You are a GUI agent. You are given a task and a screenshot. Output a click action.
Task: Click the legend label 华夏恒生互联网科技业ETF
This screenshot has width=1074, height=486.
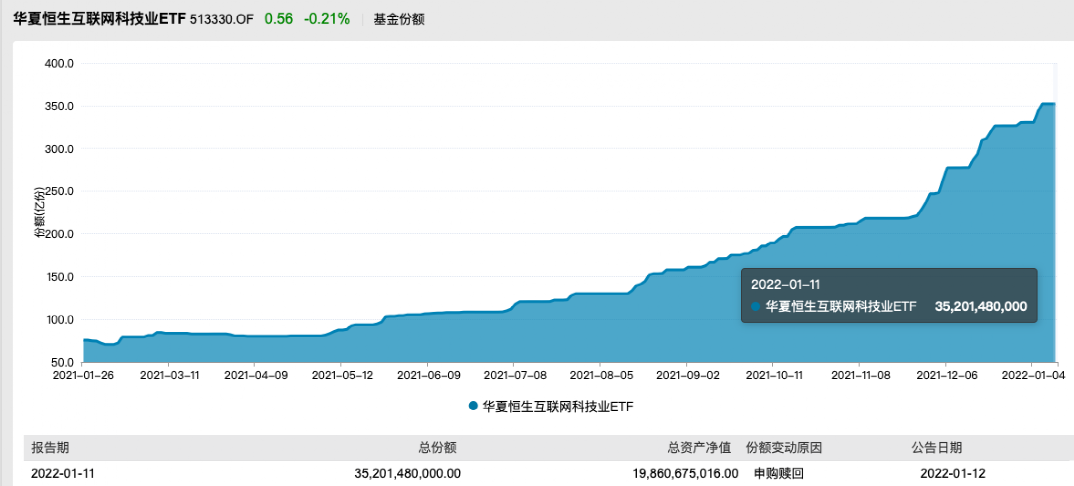pyautogui.click(x=558, y=407)
